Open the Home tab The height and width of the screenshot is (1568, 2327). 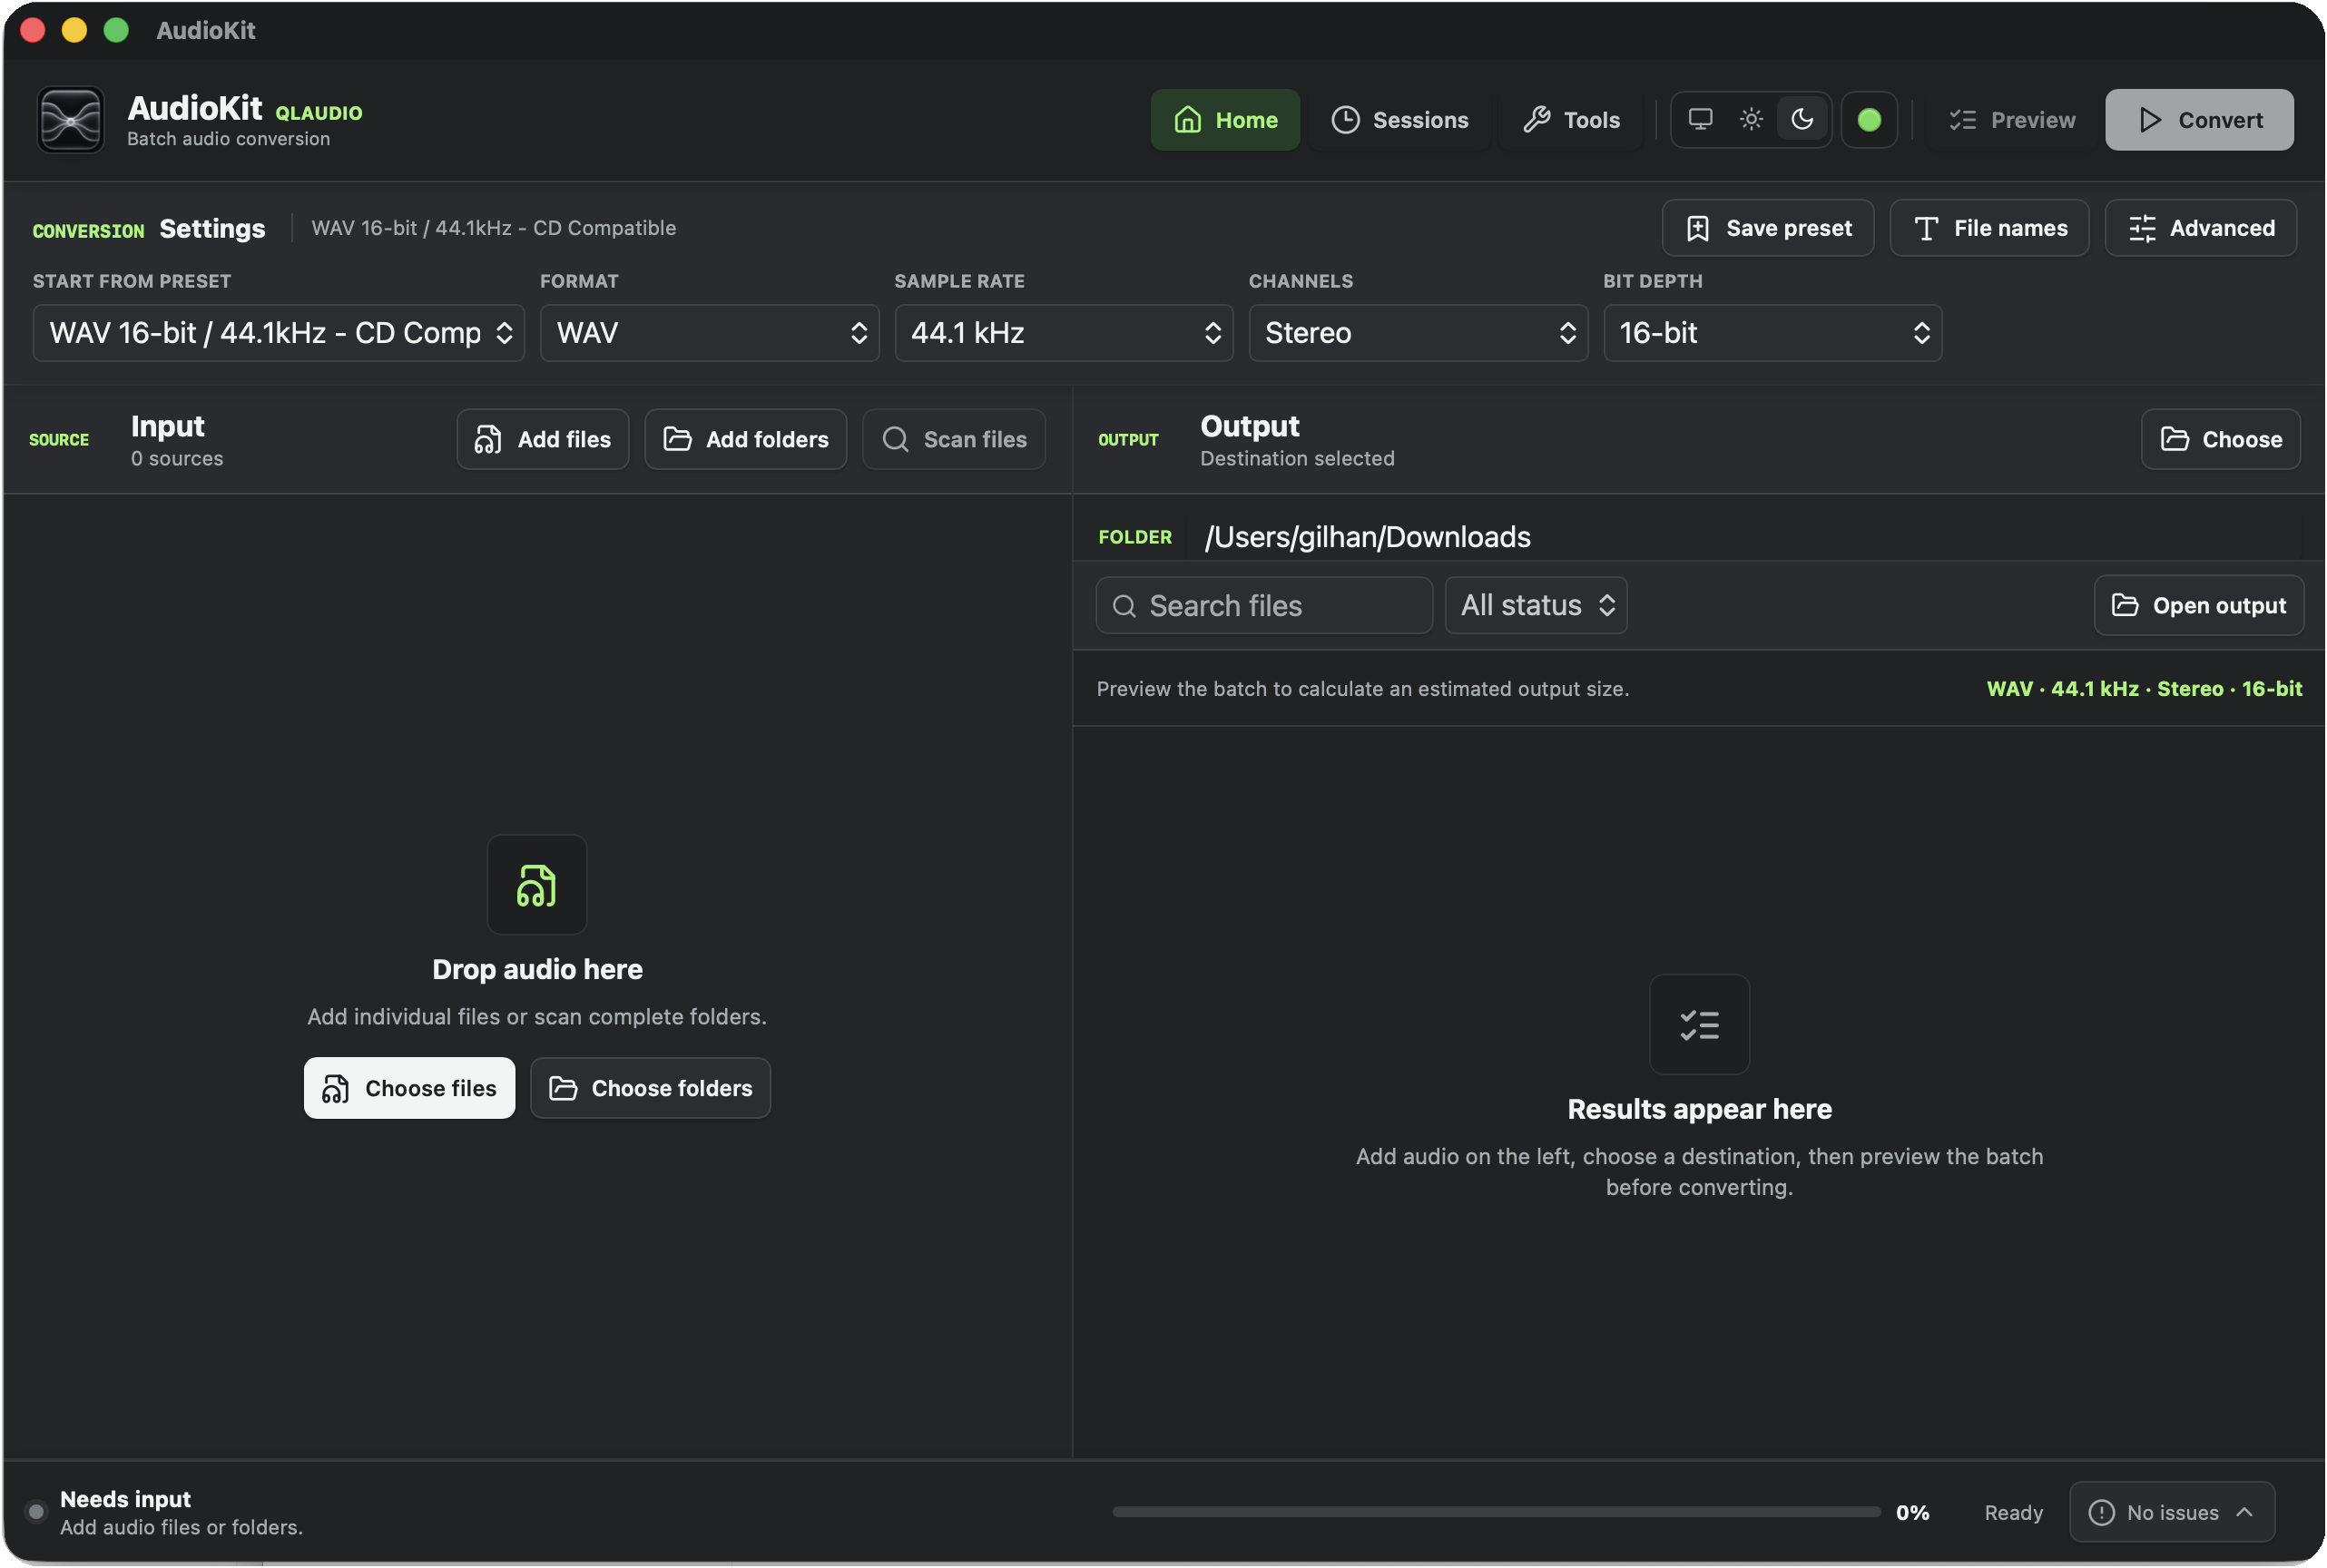(1225, 120)
